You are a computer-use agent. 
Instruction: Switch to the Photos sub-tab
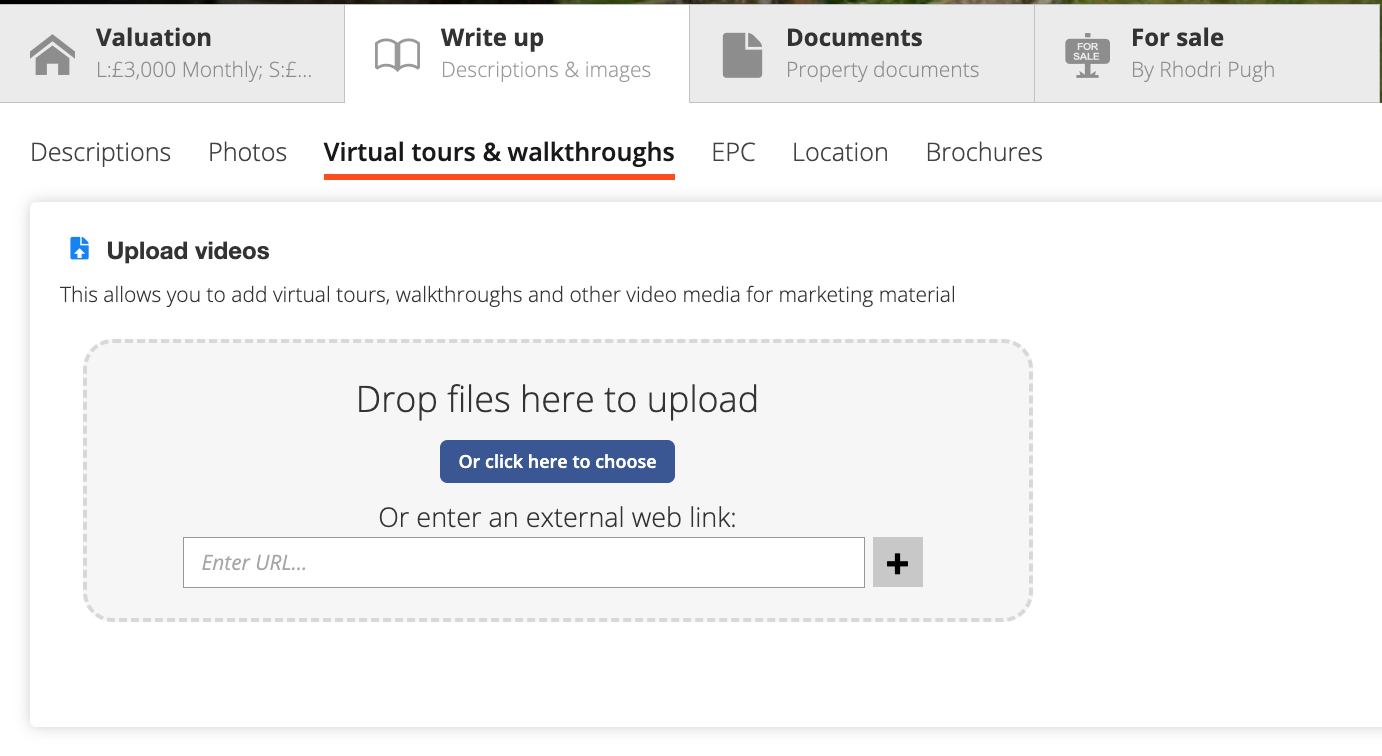coord(248,152)
